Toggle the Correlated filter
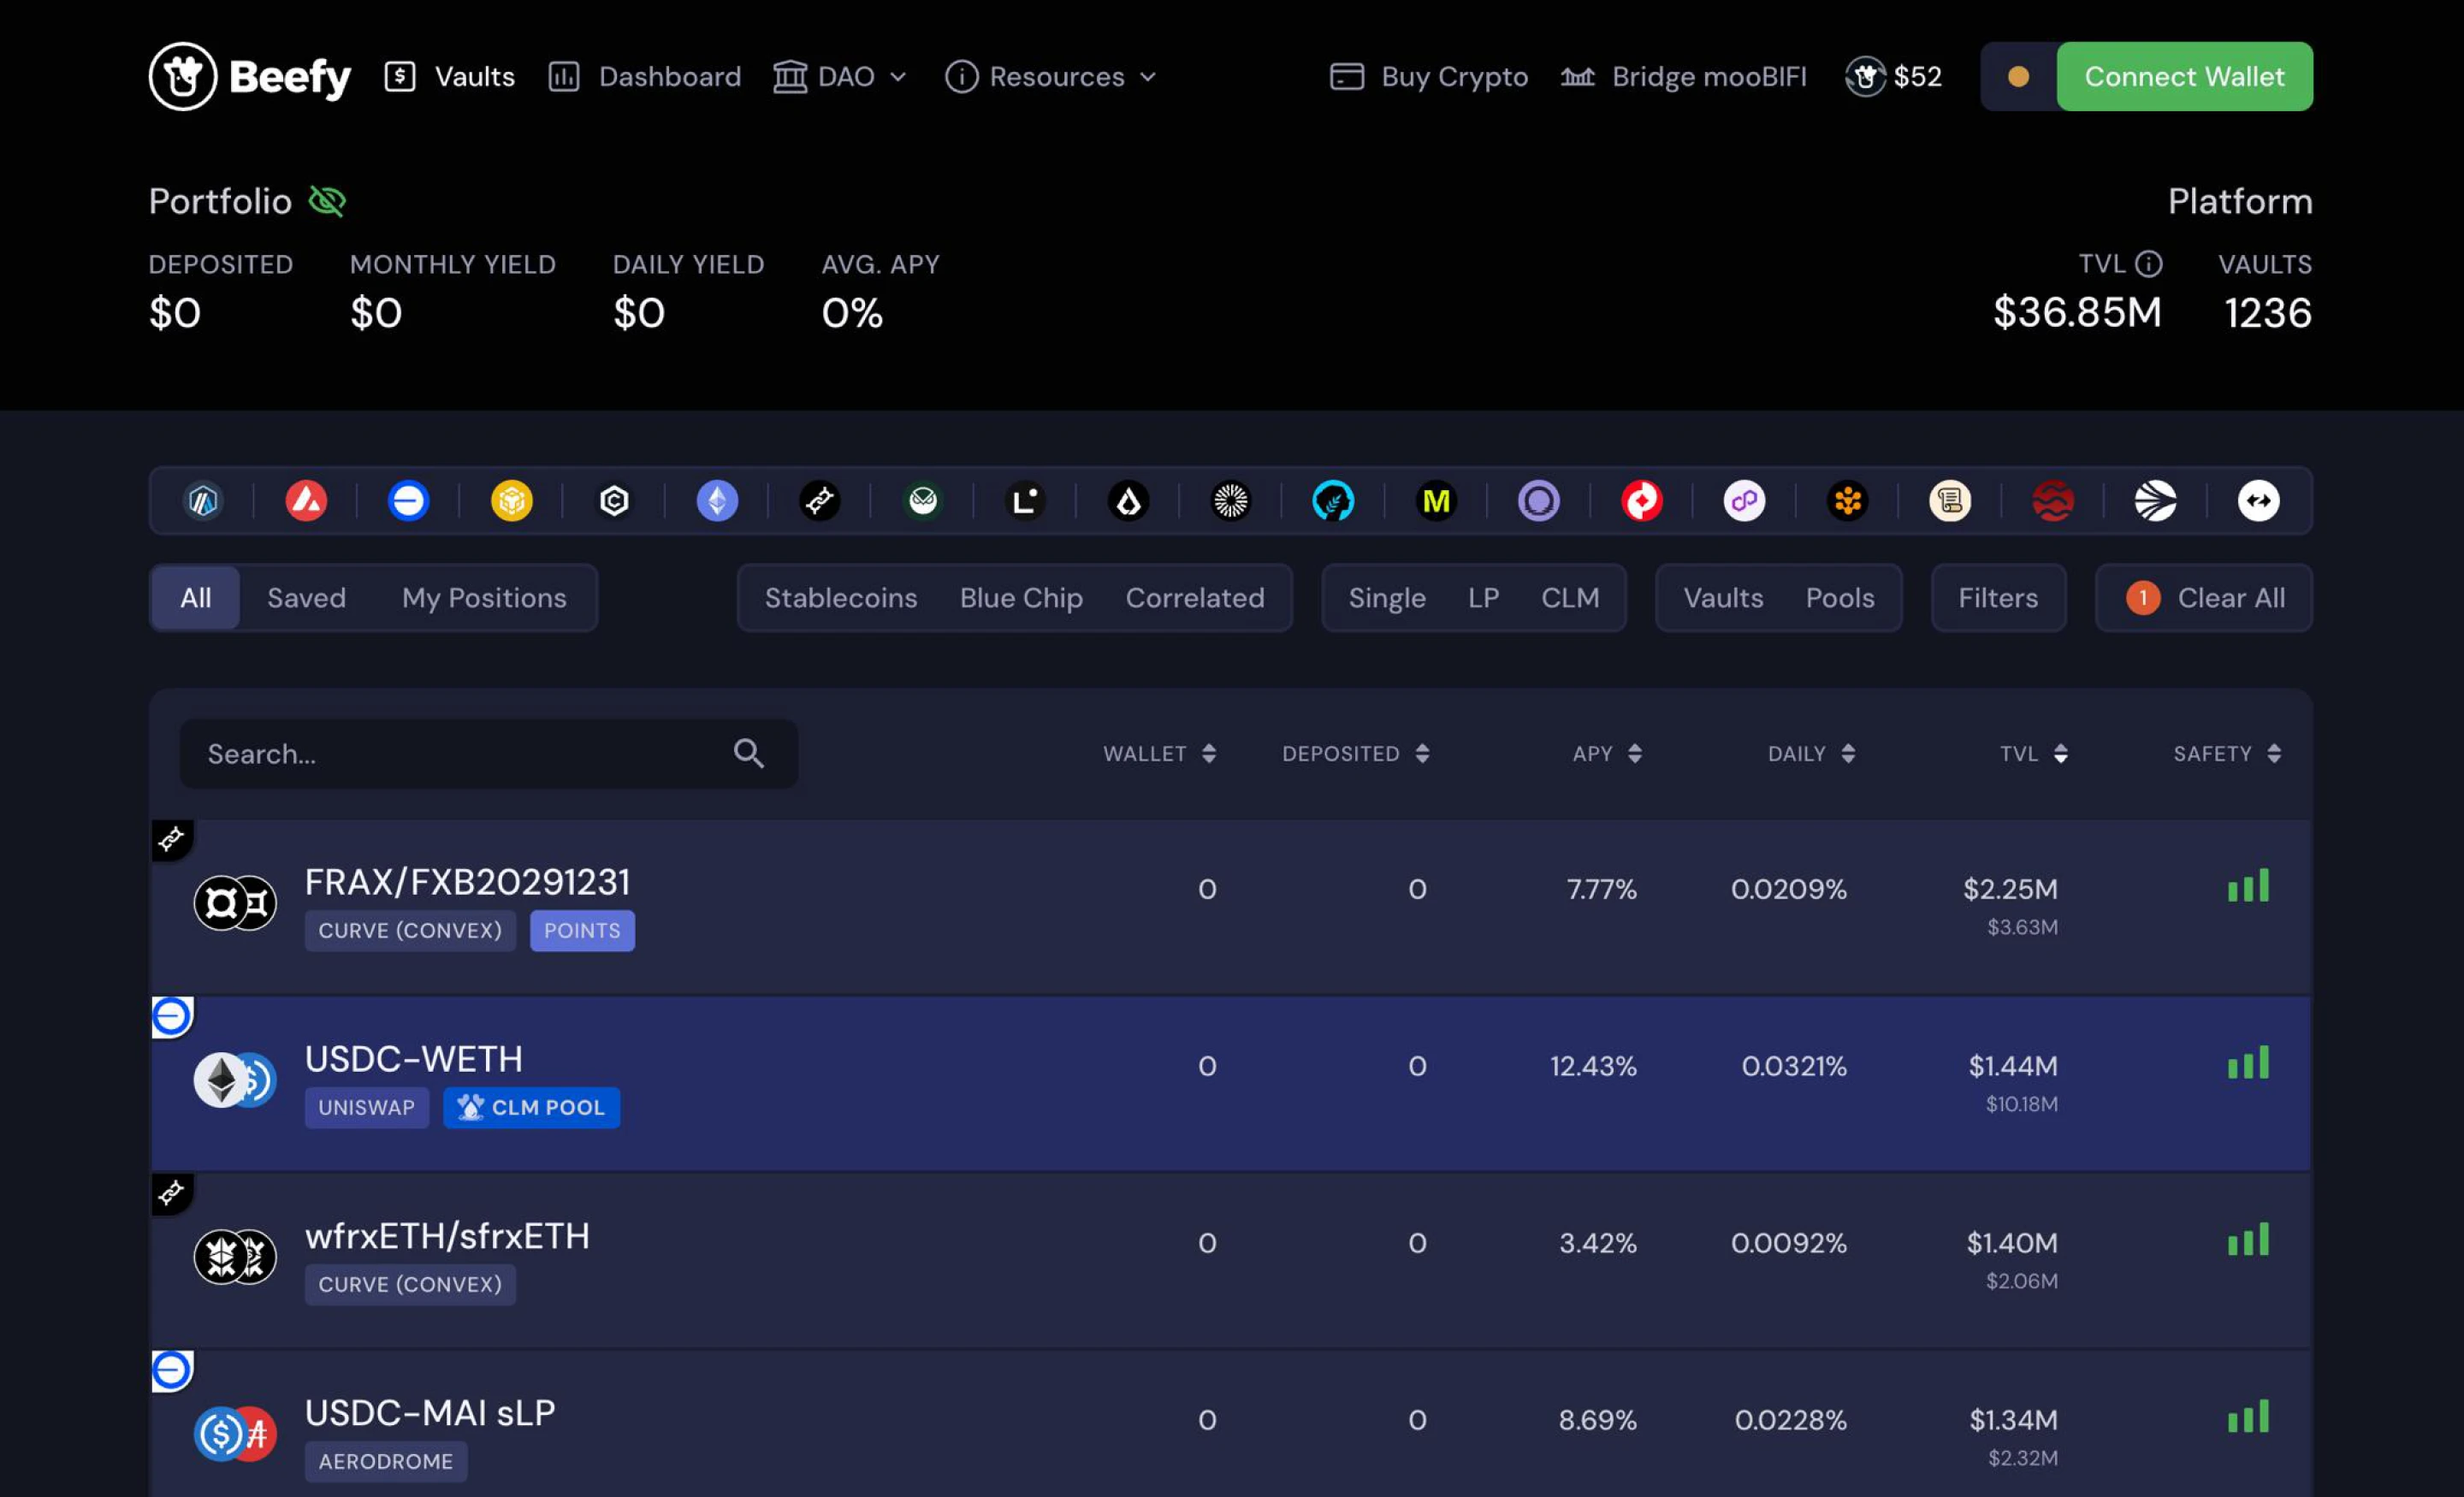The width and height of the screenshot is (2464, 1497). [1195, 598]
